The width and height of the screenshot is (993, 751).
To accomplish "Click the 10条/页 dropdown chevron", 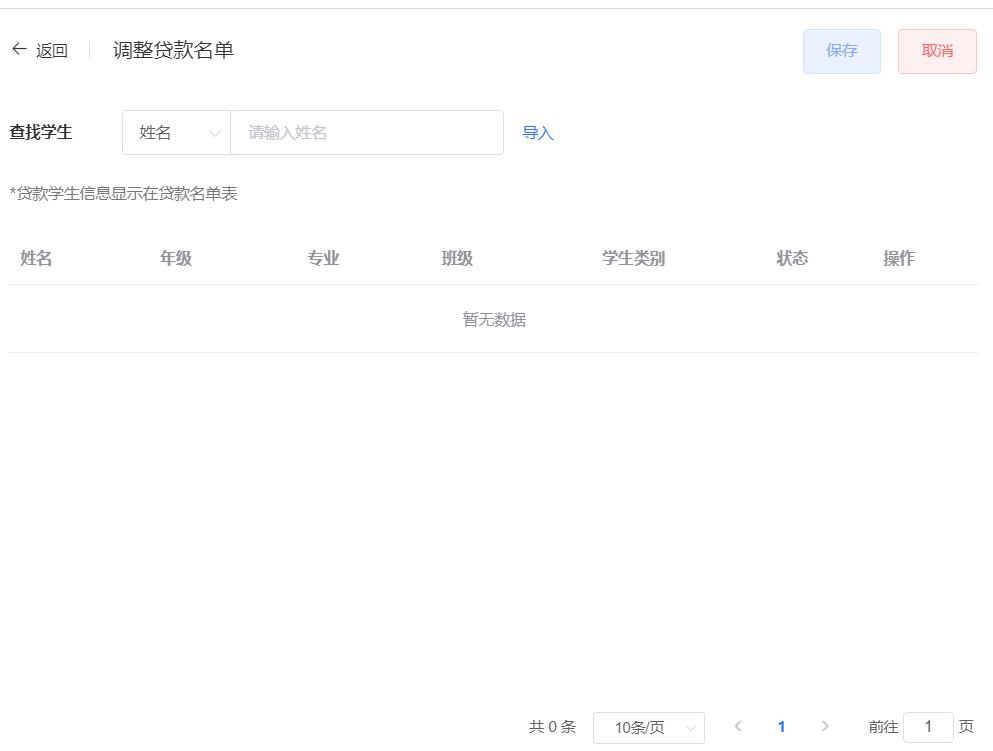I will point(688,727).
